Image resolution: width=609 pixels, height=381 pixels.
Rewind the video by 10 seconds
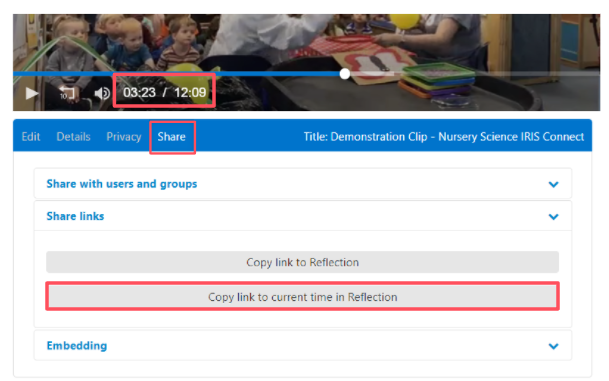coord(67,93)
